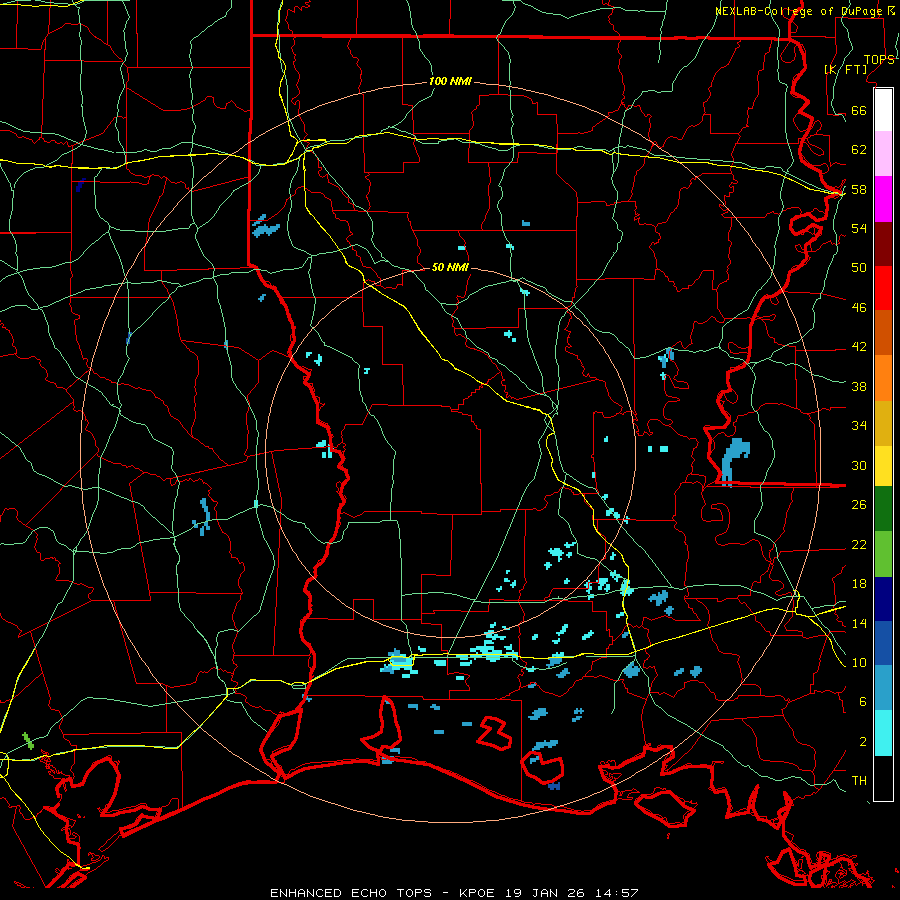Select the bright red legend swatch
900x900 pixels.
(883, 288)
